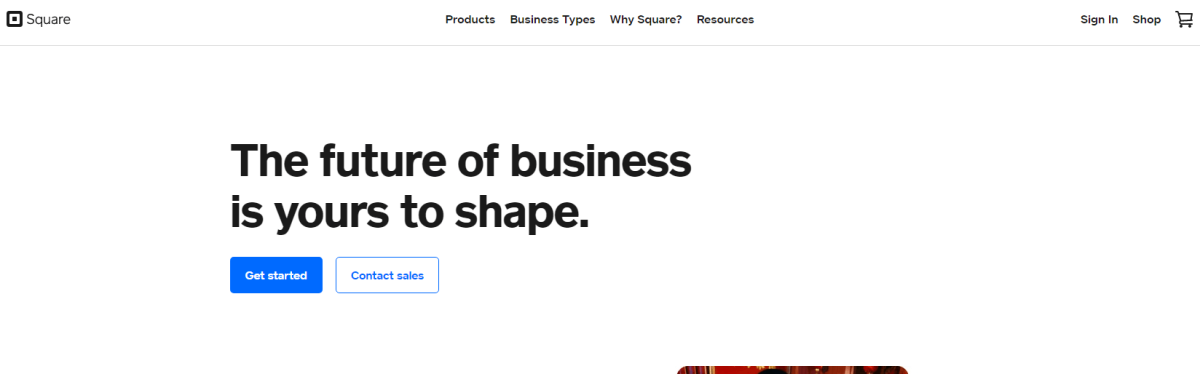Open the Why Square? menu
Screen dimensions: 1200x374
(x=646, y=19)
